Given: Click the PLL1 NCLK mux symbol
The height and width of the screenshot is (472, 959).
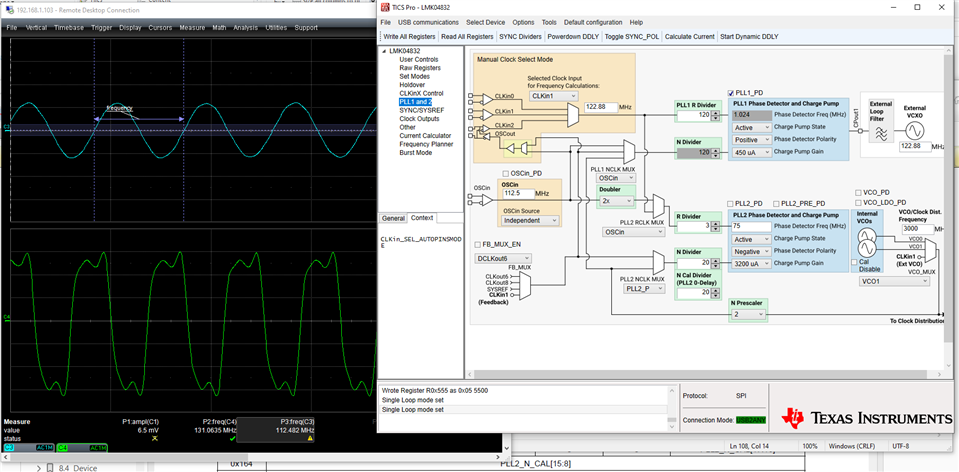Looking at the screenshot, I should point(629,150).
